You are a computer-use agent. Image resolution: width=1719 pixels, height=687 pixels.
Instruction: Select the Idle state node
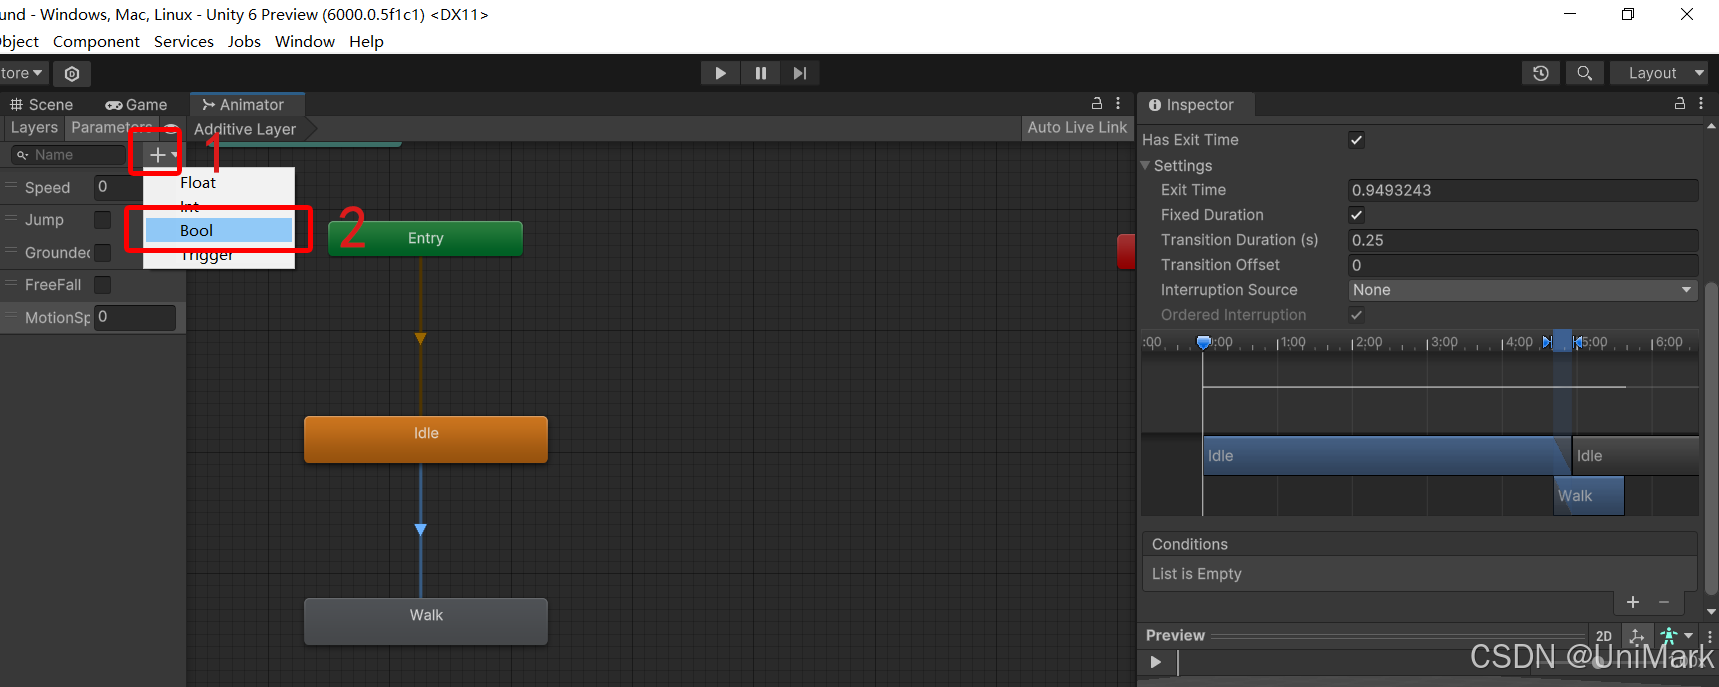click(426, 439)
